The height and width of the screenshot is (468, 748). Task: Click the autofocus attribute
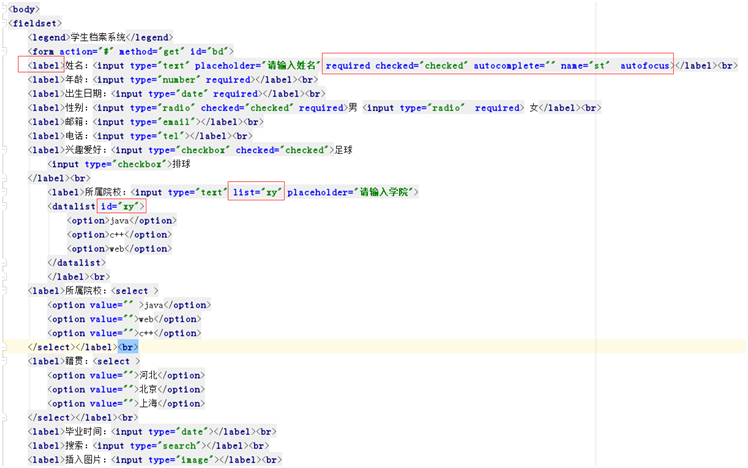coord(644,65)
